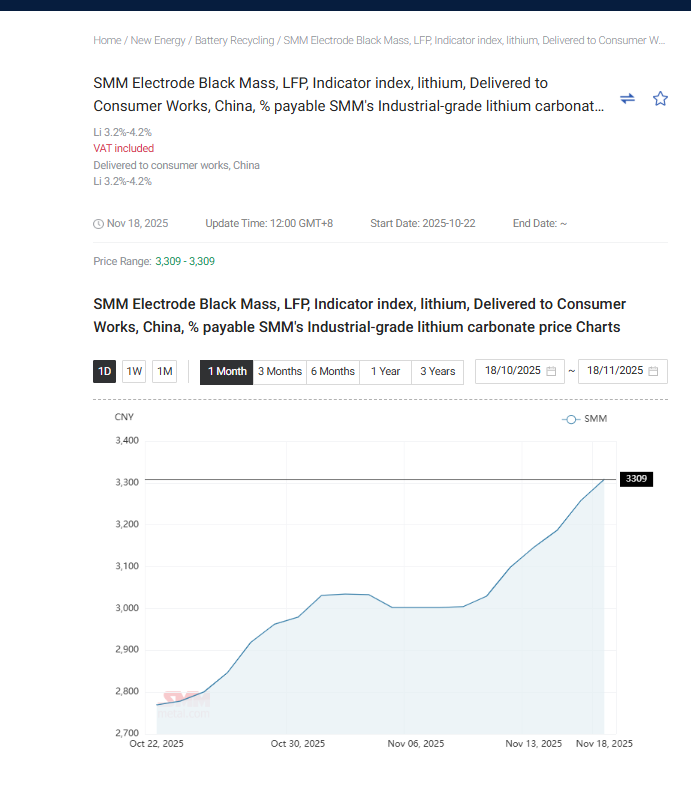The height and width of the screenshot is (785, 691).
Task: Click the clock icon beside Nov 18, 2025
Action: pos(98,224)
